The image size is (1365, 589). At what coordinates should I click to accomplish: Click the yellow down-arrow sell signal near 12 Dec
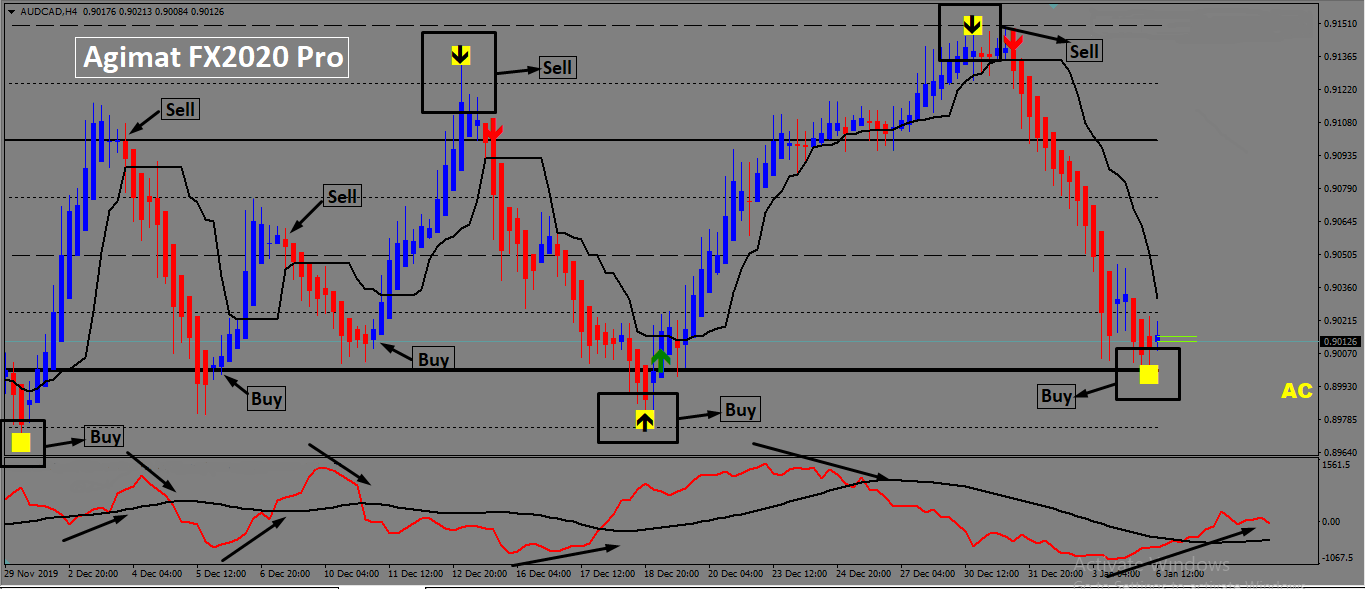[x=460, y=54]
